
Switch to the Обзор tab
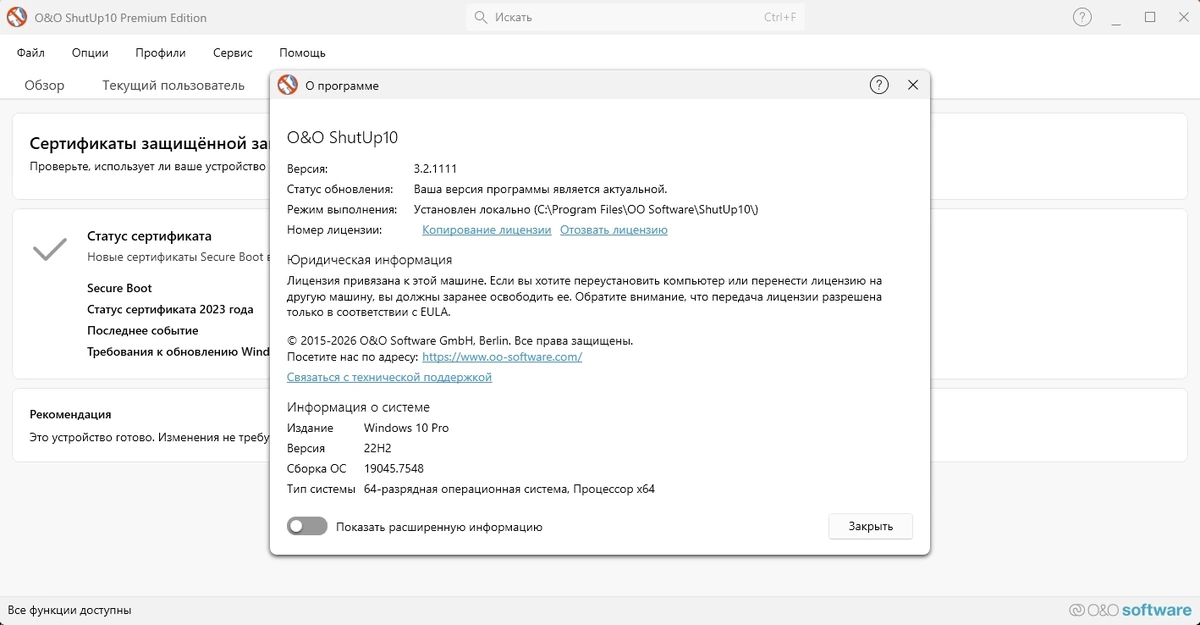tap(44, 86)
